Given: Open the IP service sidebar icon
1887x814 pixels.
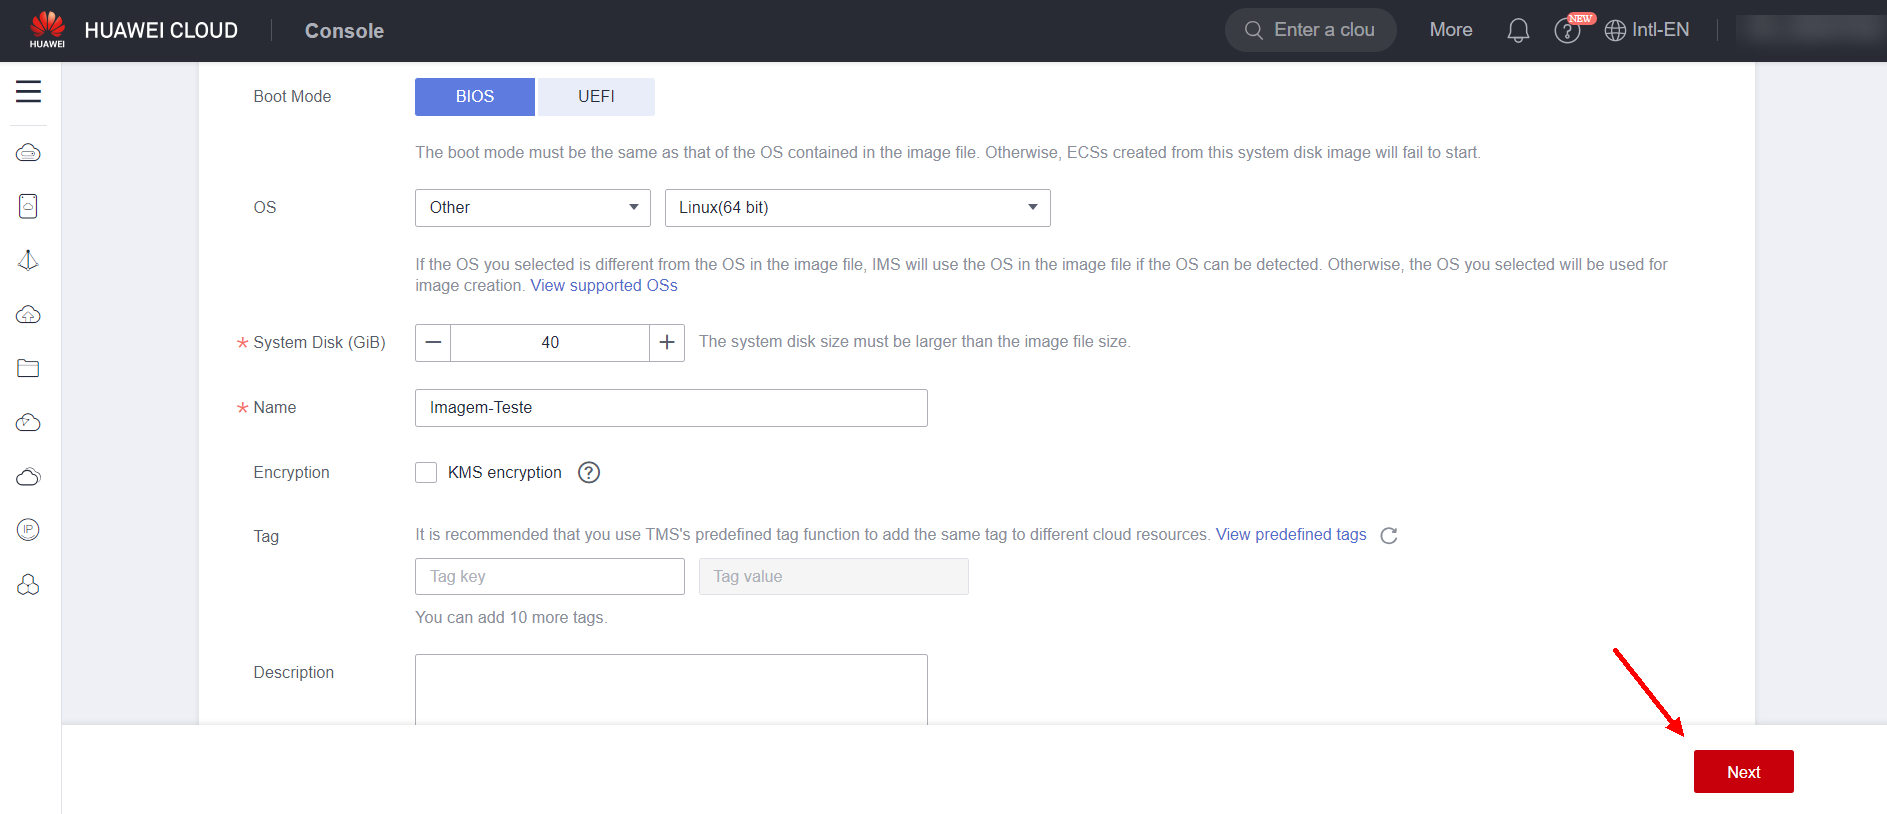Looking at the screenshot, I should [28, 530].
